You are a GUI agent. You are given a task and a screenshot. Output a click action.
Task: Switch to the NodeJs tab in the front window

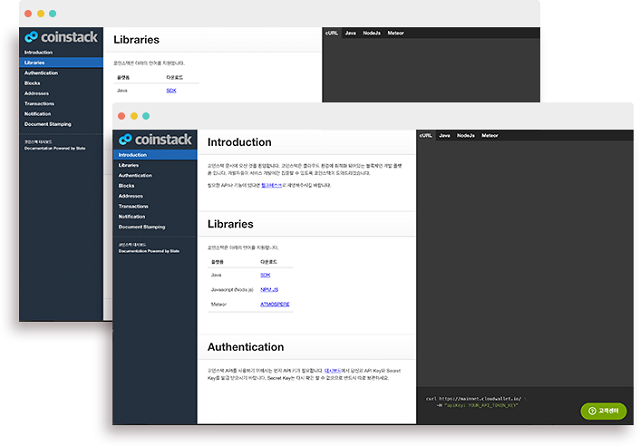[x=466, y=135]
